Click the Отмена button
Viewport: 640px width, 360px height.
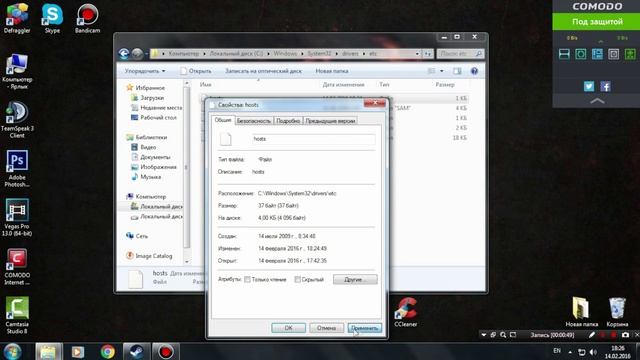[326, 328]
